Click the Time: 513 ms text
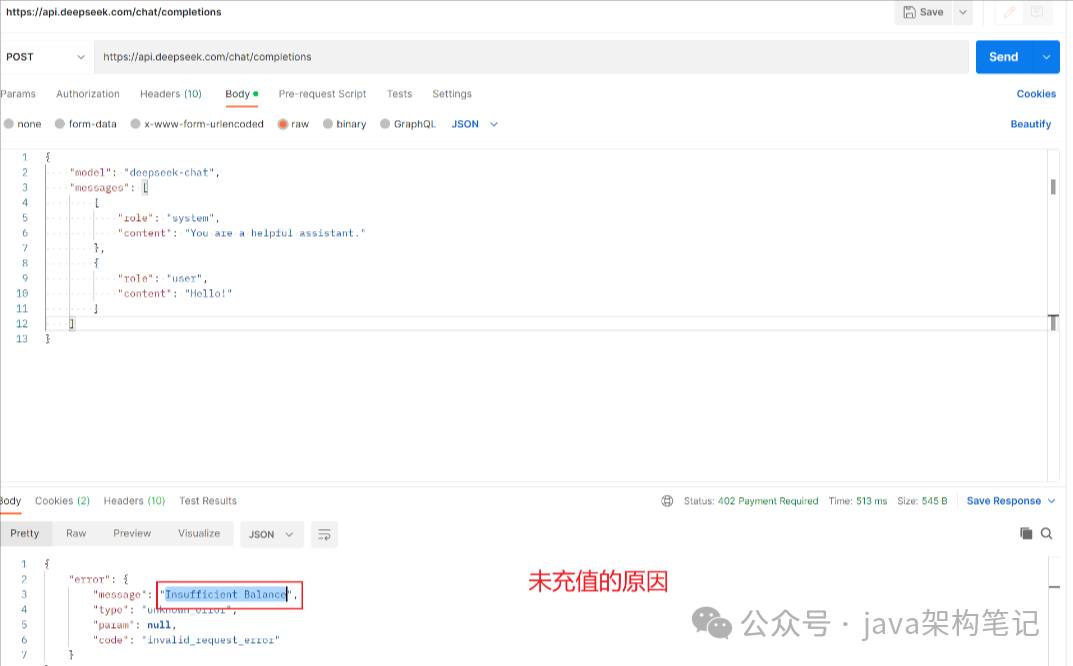 point(857,501)
